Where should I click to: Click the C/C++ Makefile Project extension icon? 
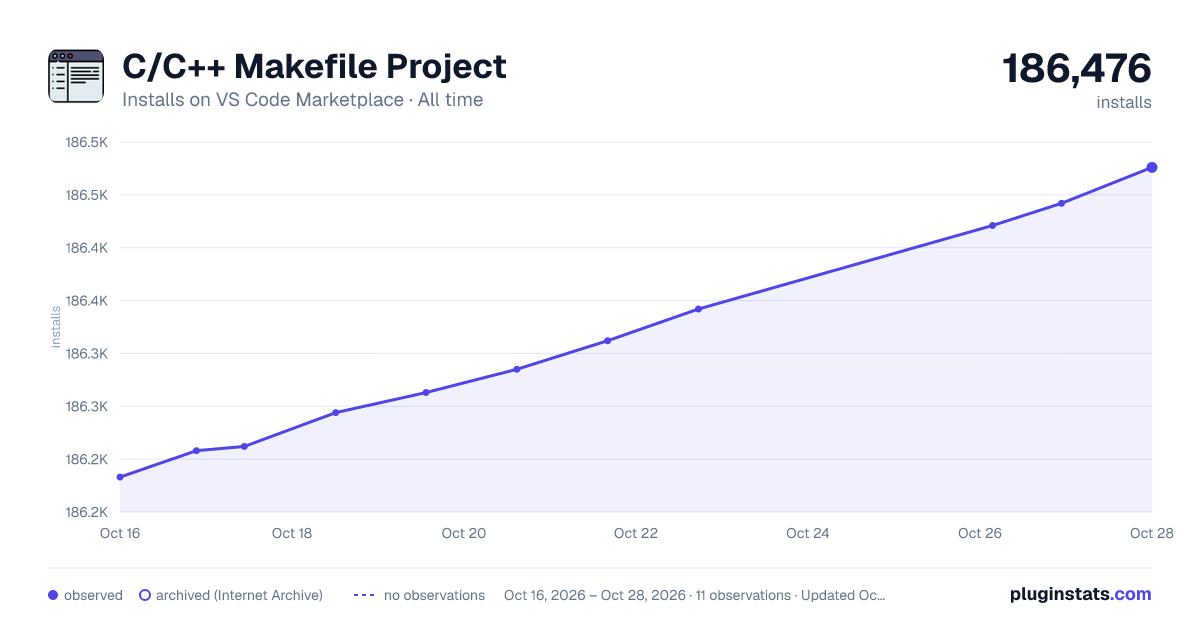[76, 76]
